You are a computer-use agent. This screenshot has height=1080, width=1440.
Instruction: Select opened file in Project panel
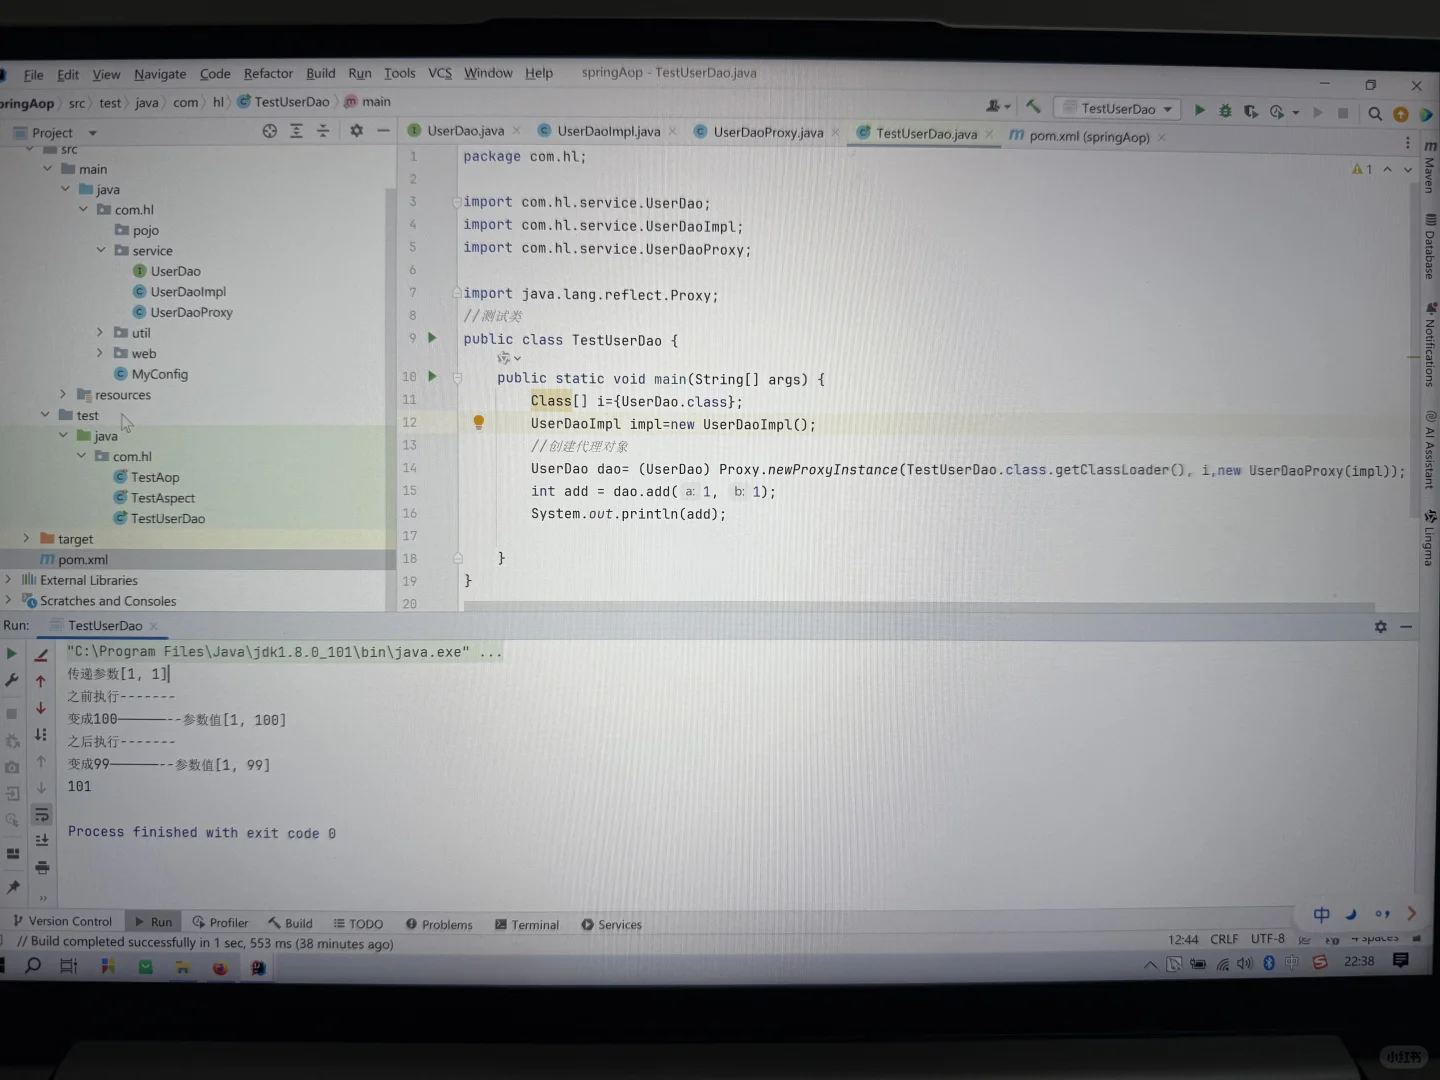pos(270,131)
